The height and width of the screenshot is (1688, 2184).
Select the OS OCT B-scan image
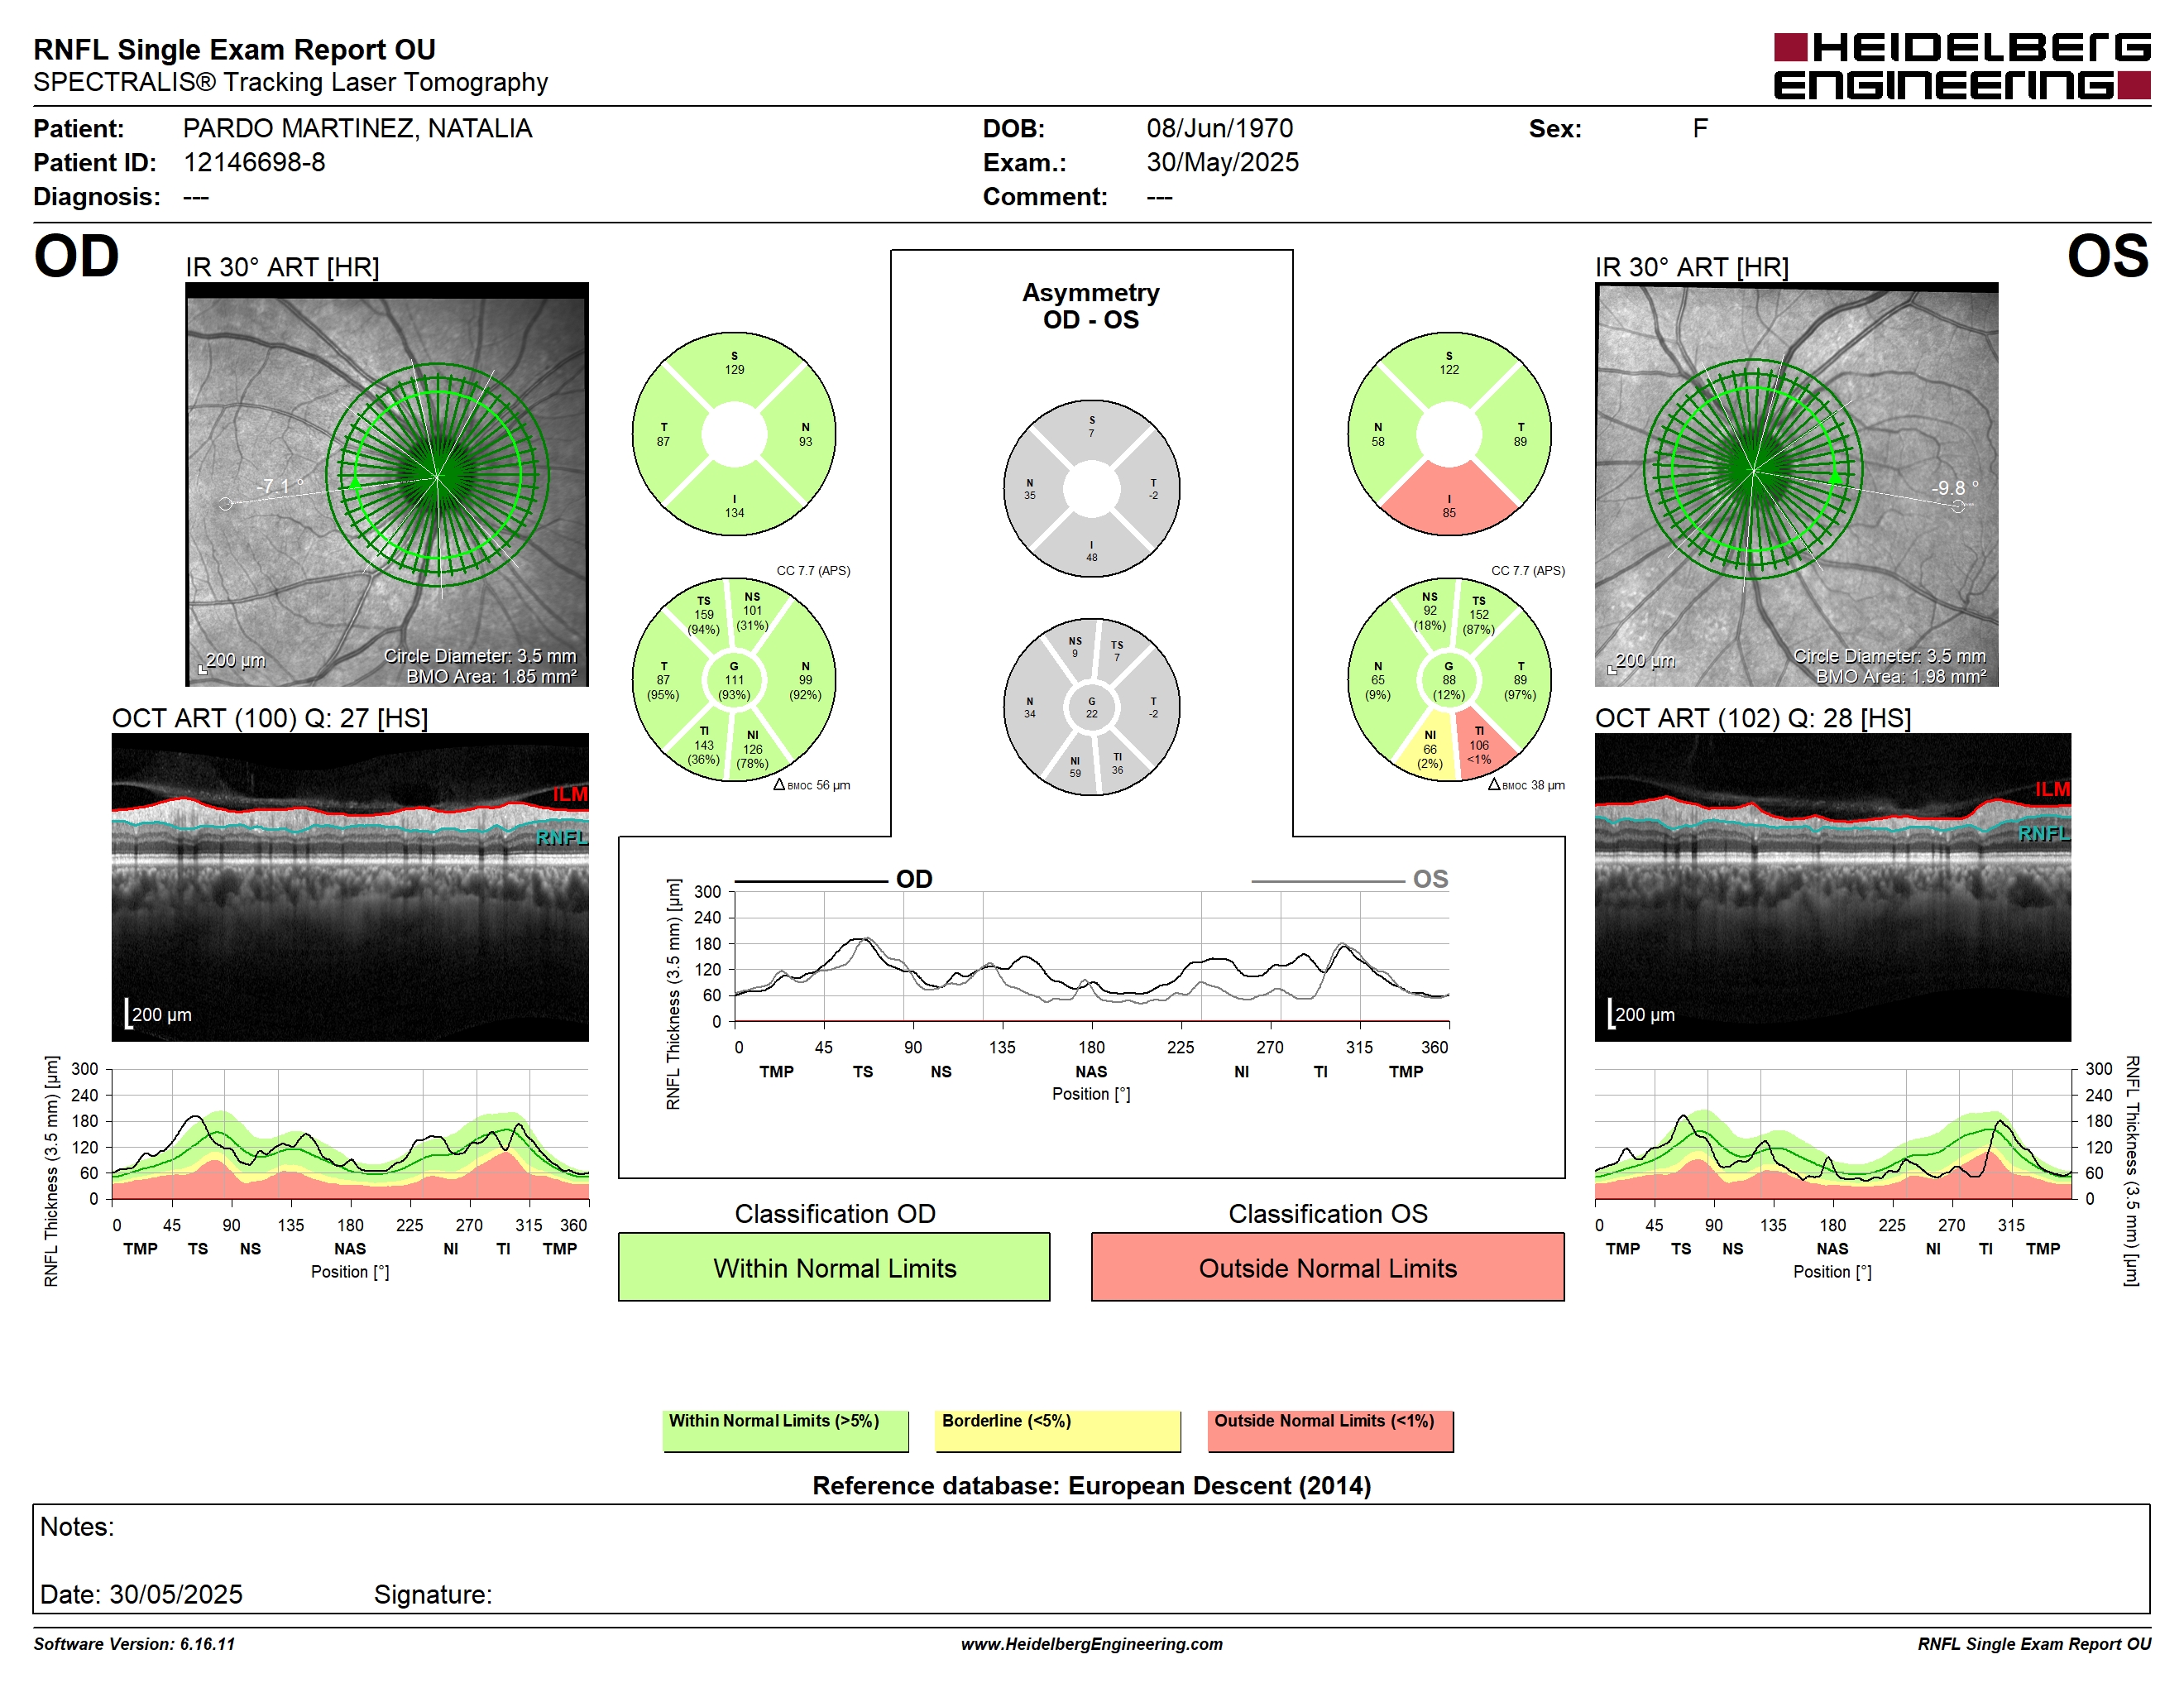pyautogui.click(x=1832, y=887)
